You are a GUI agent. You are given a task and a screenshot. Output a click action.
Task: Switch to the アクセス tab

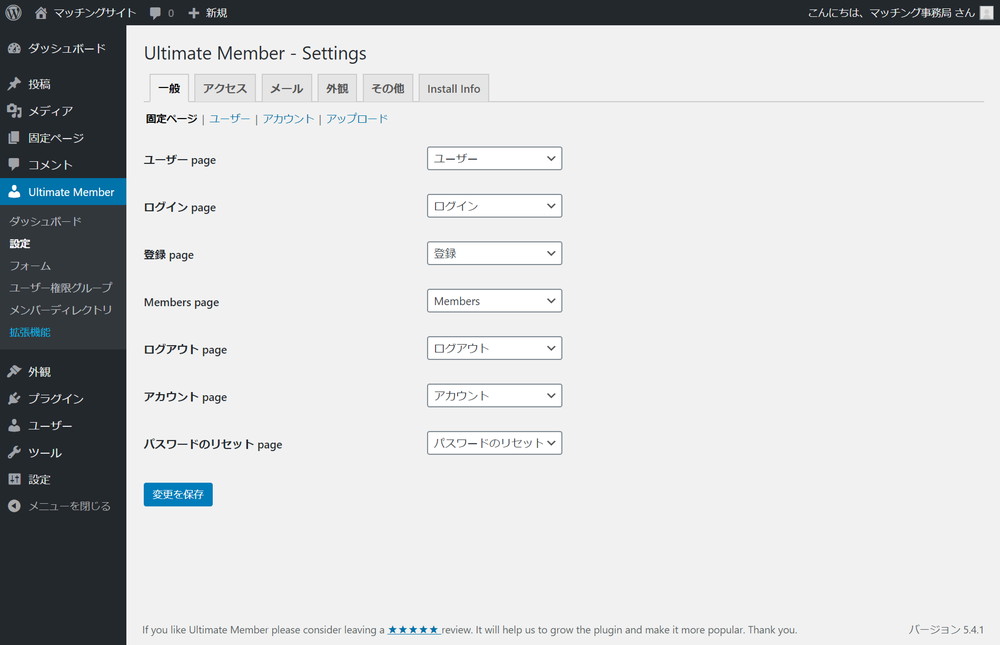coord(224,88)
